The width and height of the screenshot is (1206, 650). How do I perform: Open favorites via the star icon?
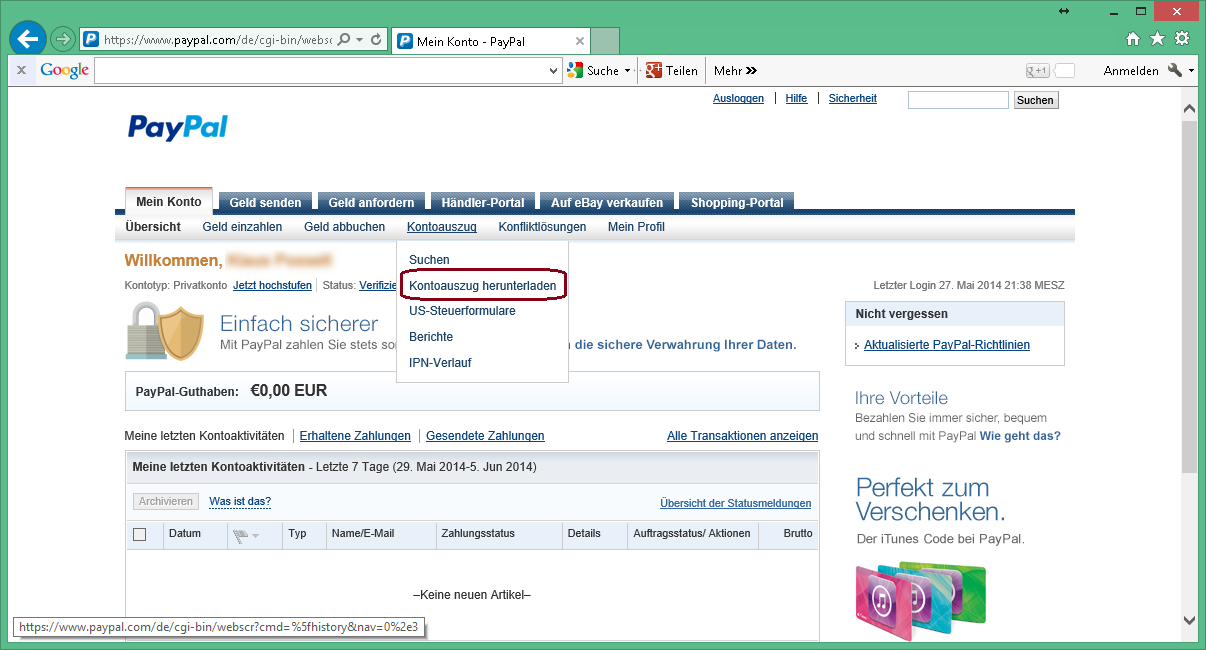click(1157, 39)
